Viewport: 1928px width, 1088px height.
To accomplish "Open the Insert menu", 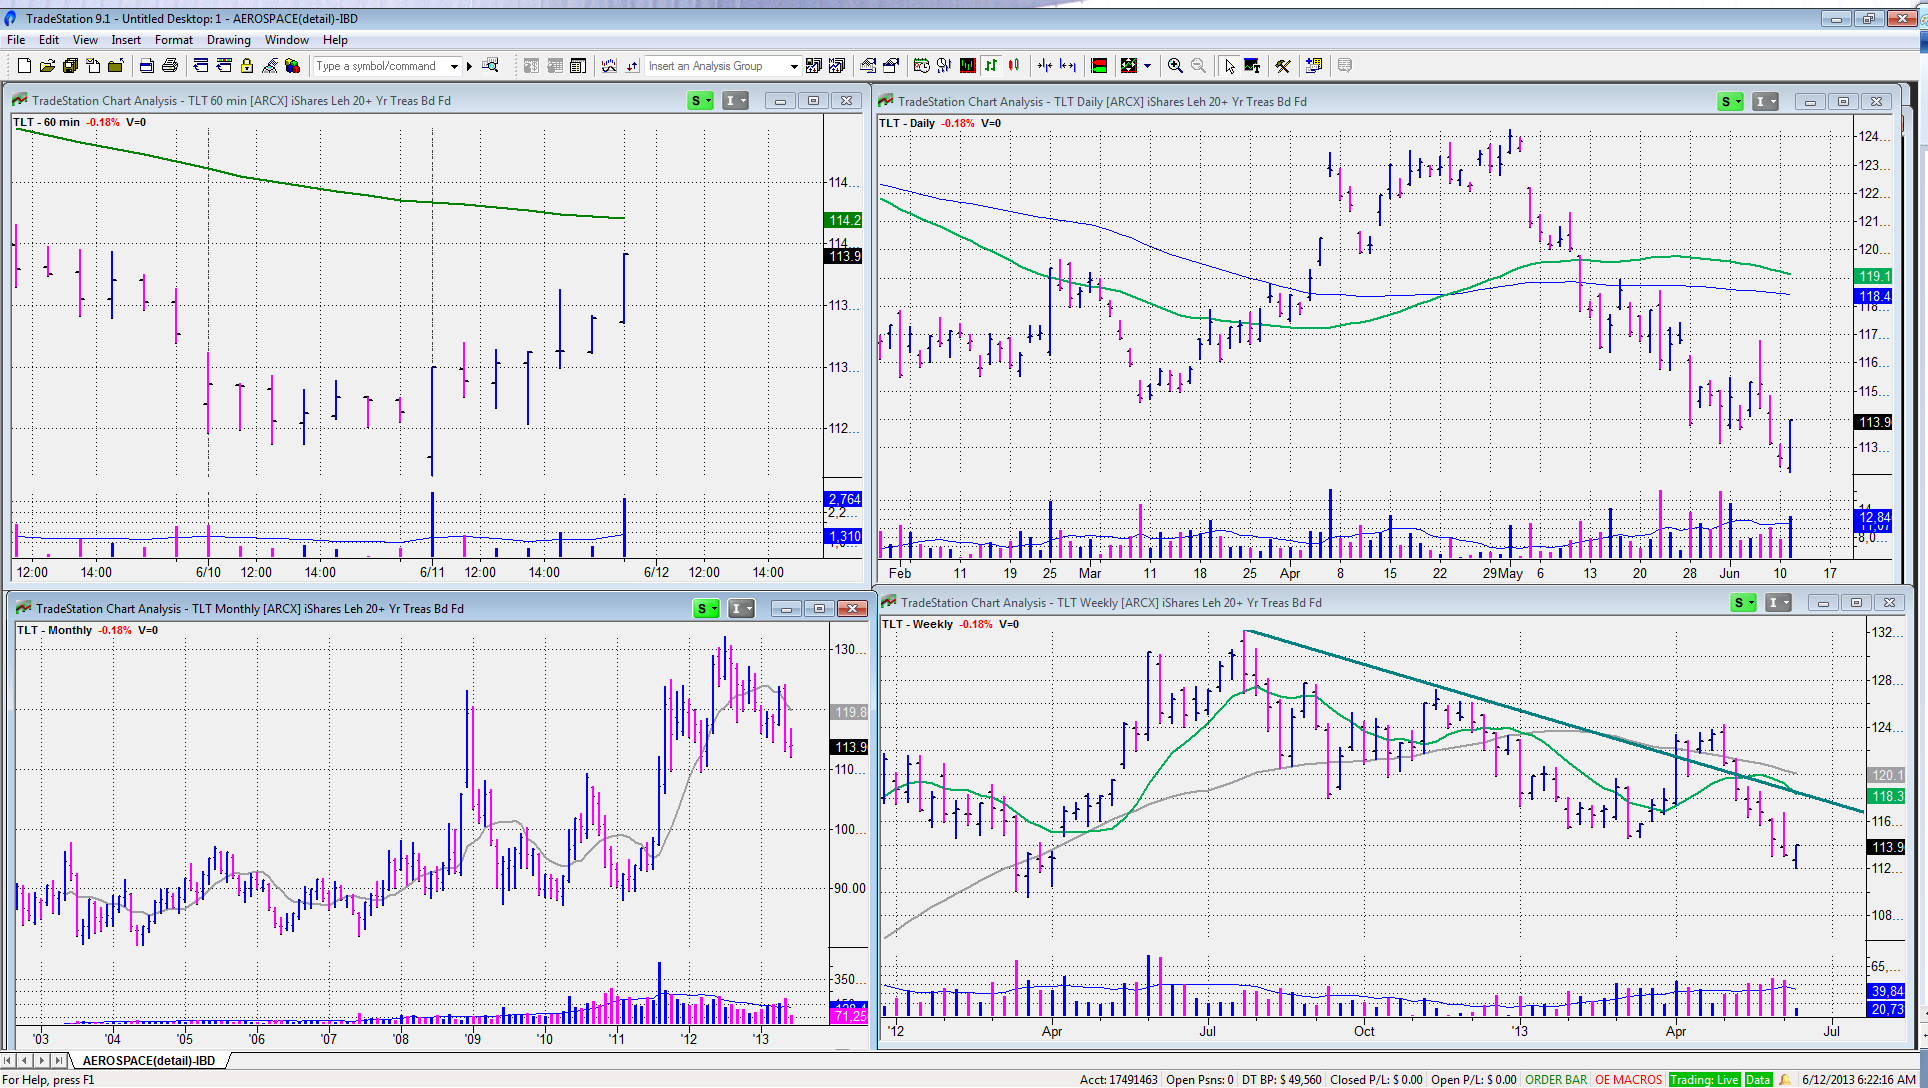I will (x=126, y=40).
